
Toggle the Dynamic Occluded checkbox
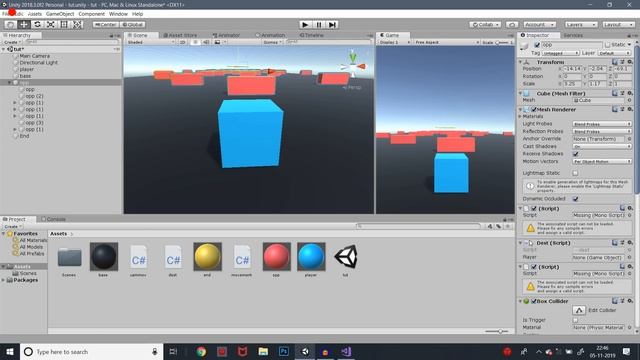tap(575, 199)
